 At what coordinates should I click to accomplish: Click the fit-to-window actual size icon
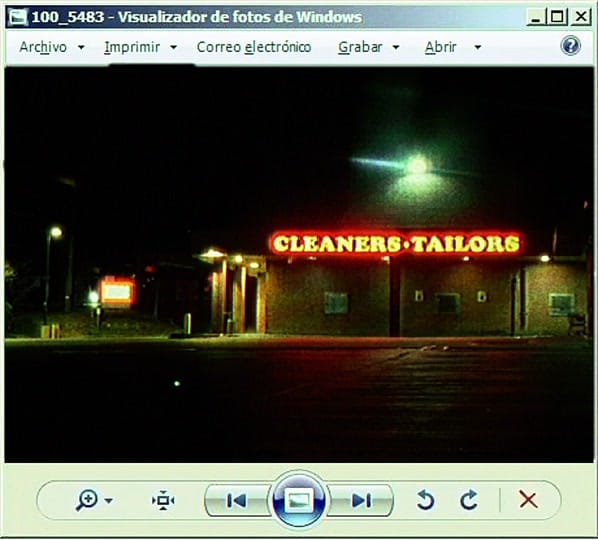(163, 500)
